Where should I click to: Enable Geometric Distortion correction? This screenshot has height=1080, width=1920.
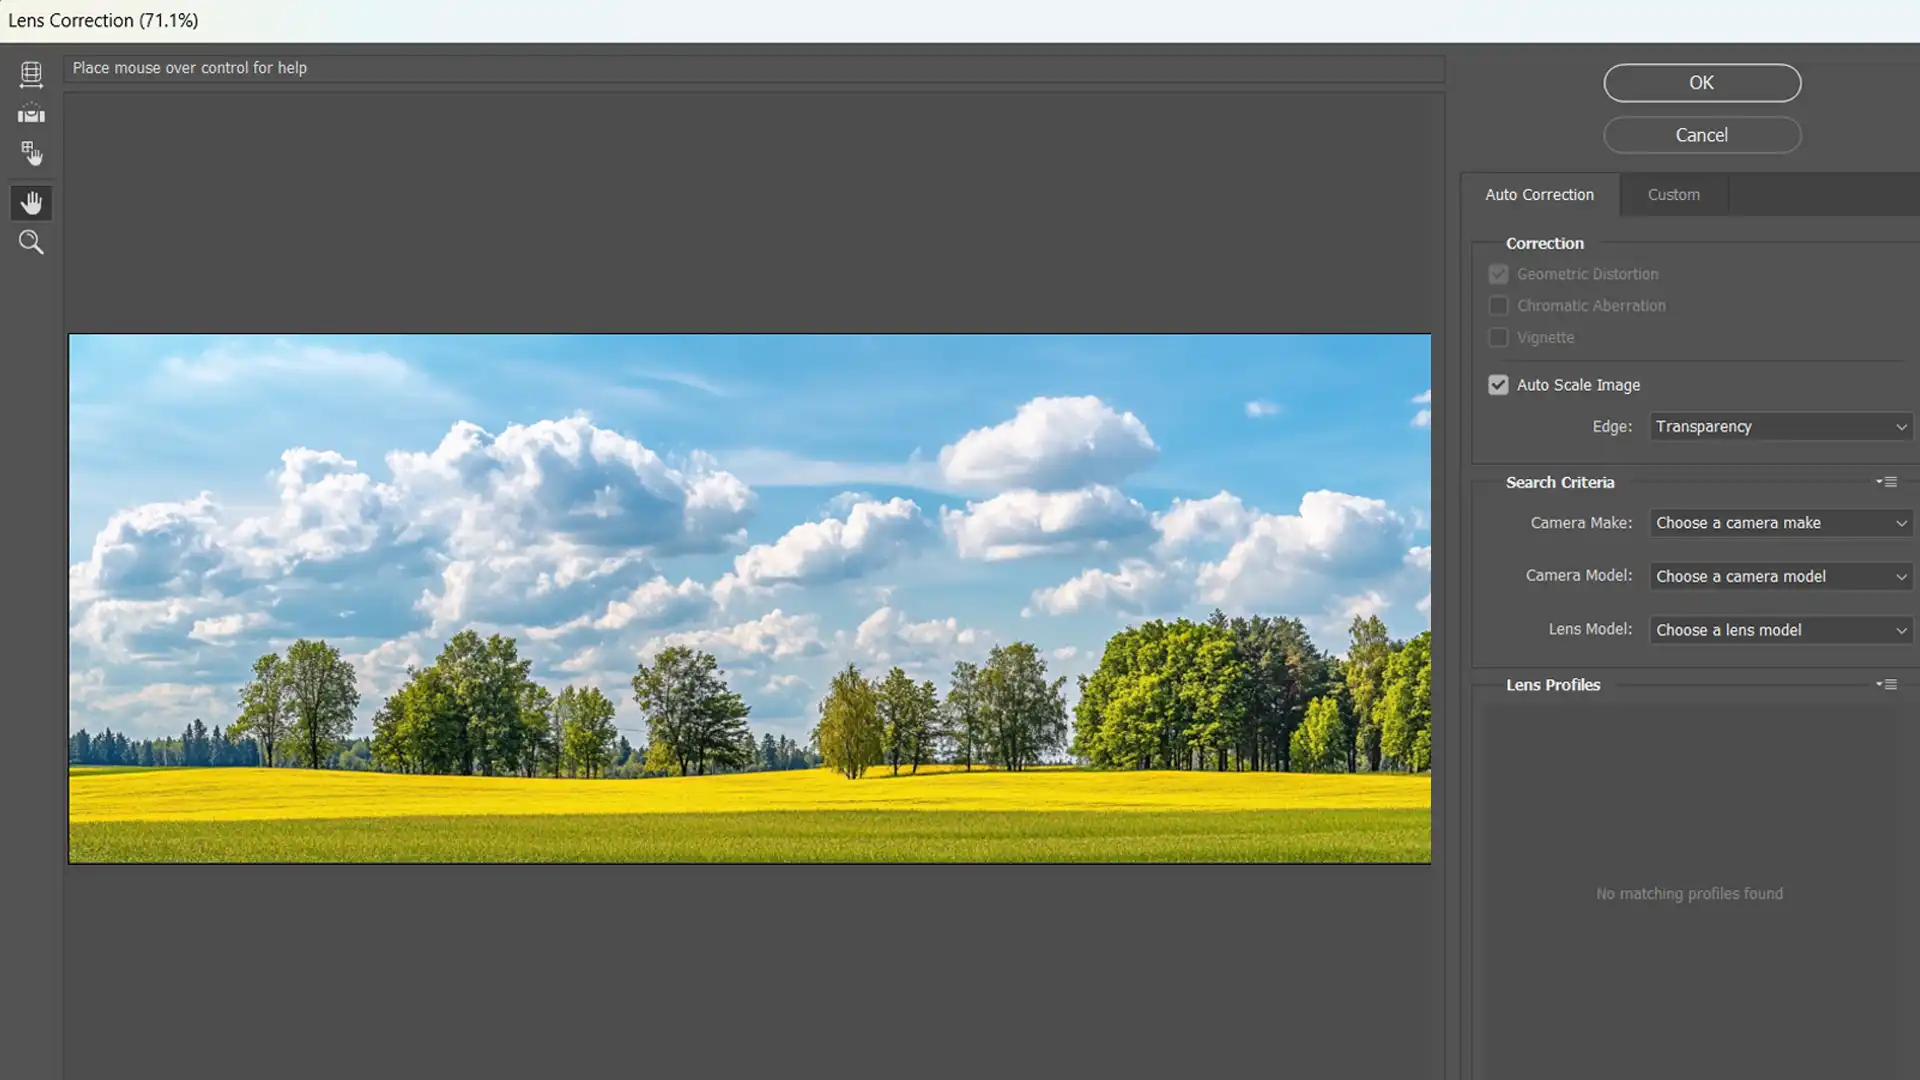pos(1498,273)
